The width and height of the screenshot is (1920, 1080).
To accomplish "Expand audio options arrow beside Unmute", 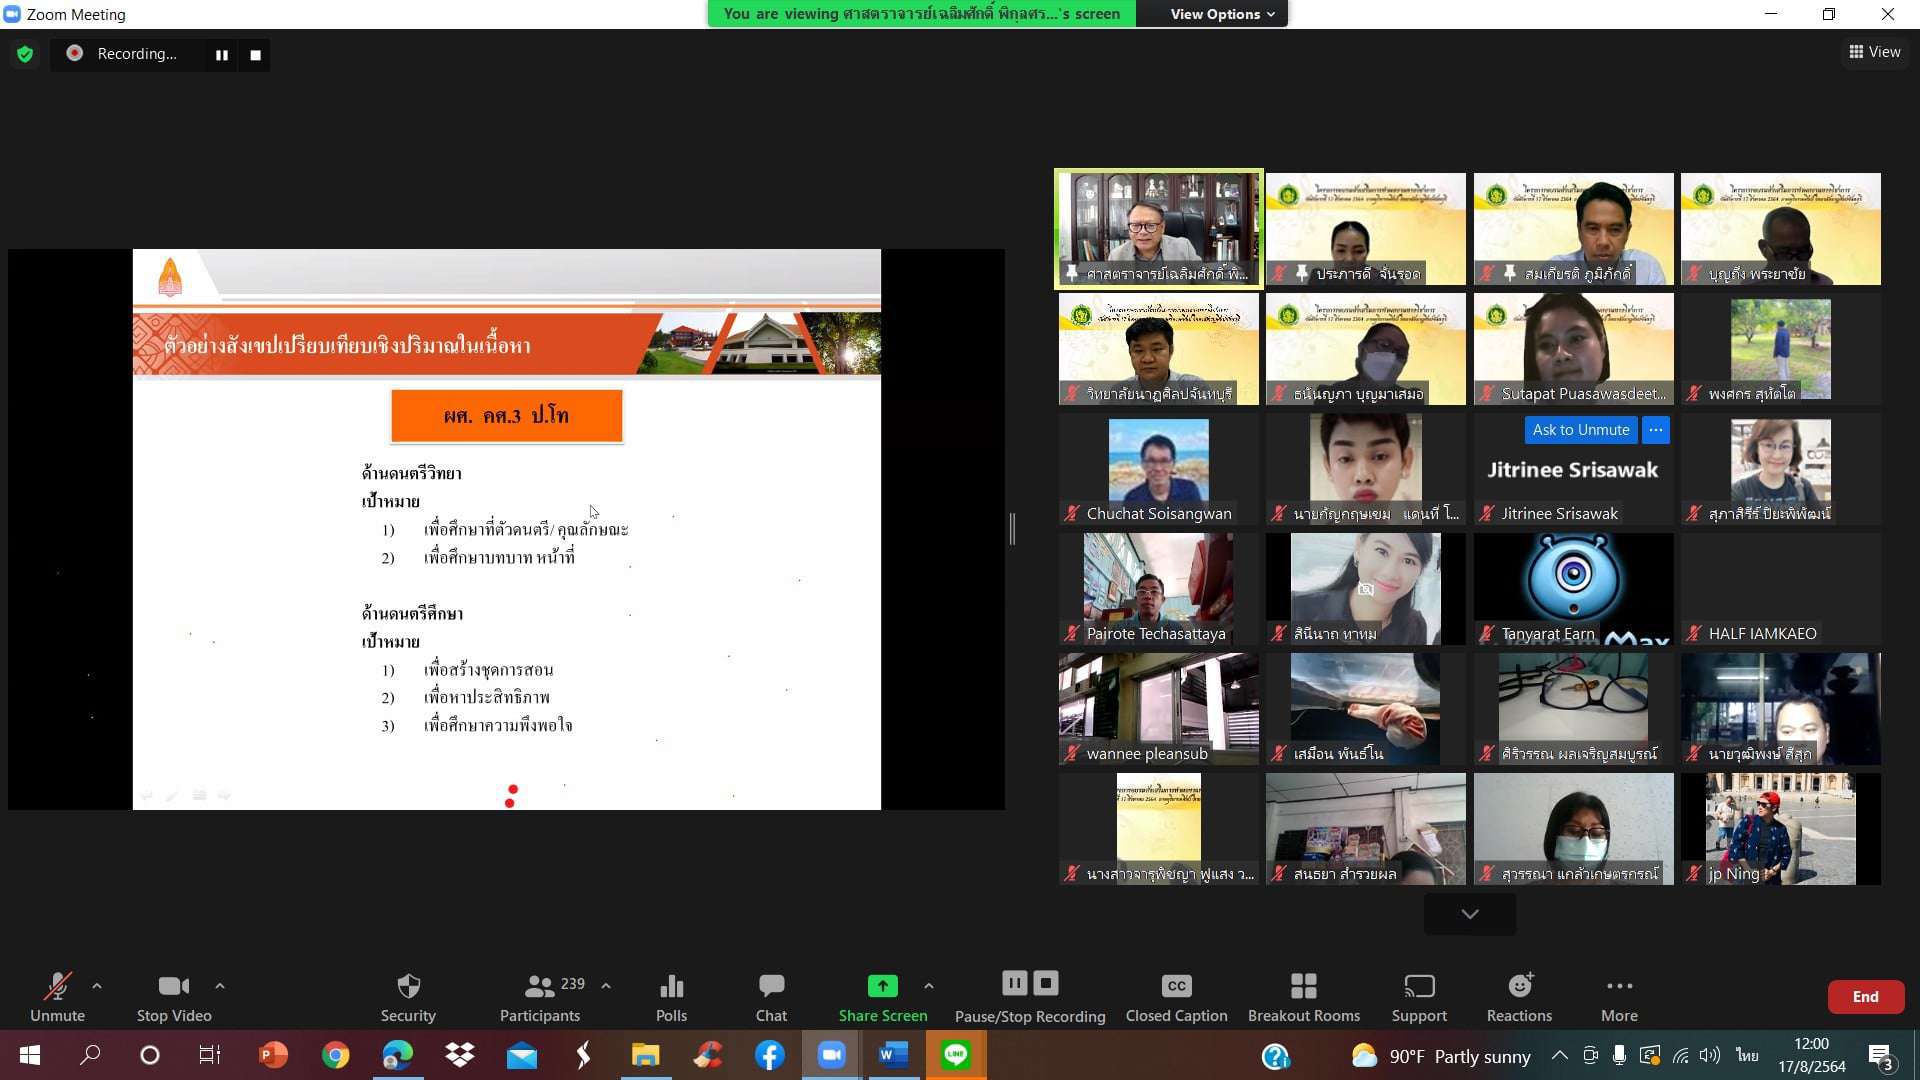I will [x=97, y=986].
